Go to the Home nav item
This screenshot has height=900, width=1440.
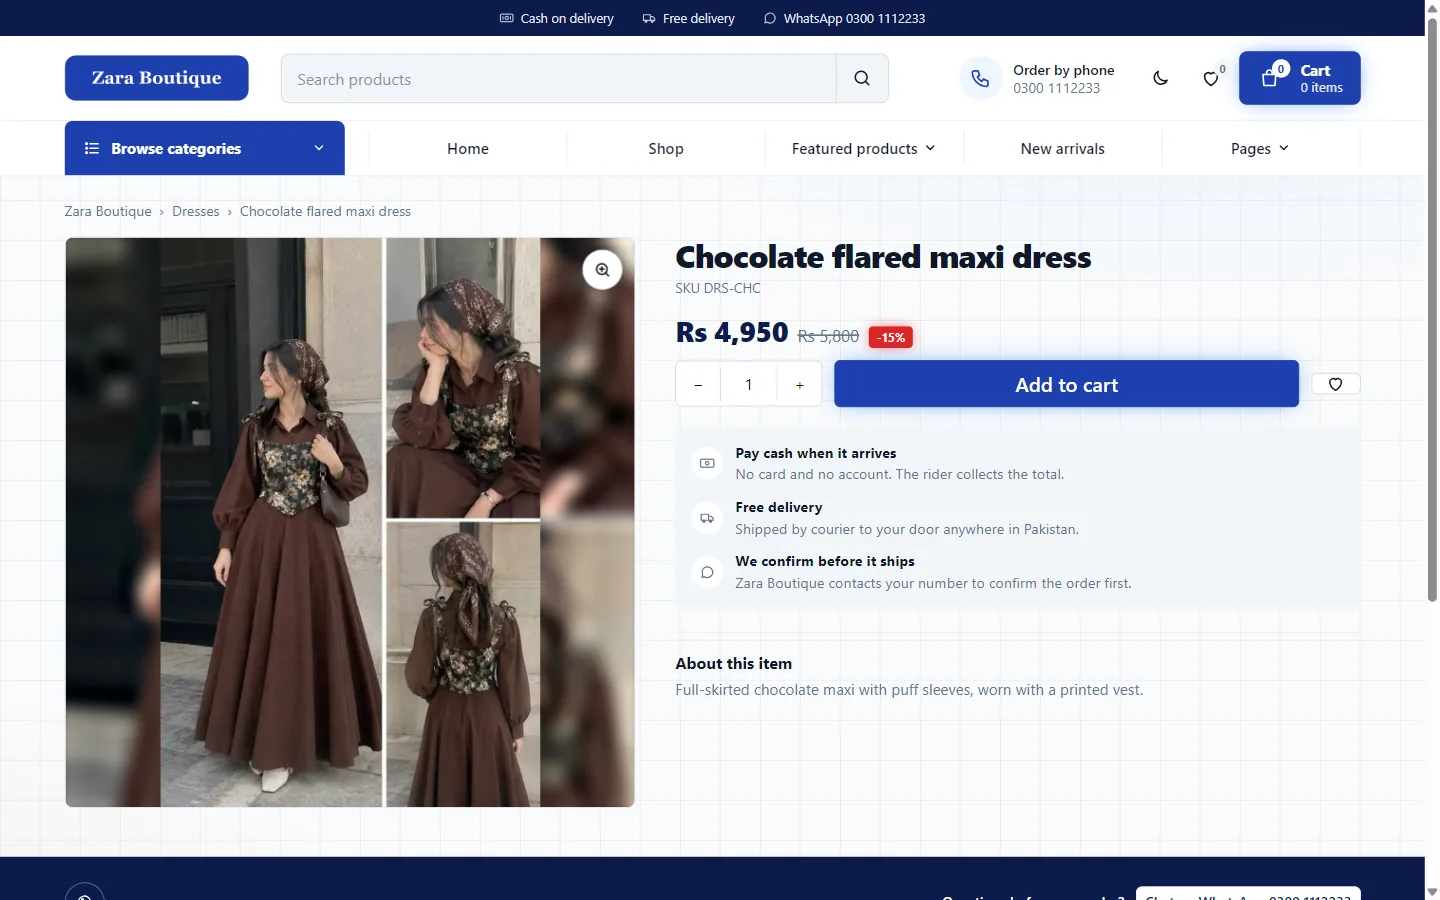[x=468, y=148]
